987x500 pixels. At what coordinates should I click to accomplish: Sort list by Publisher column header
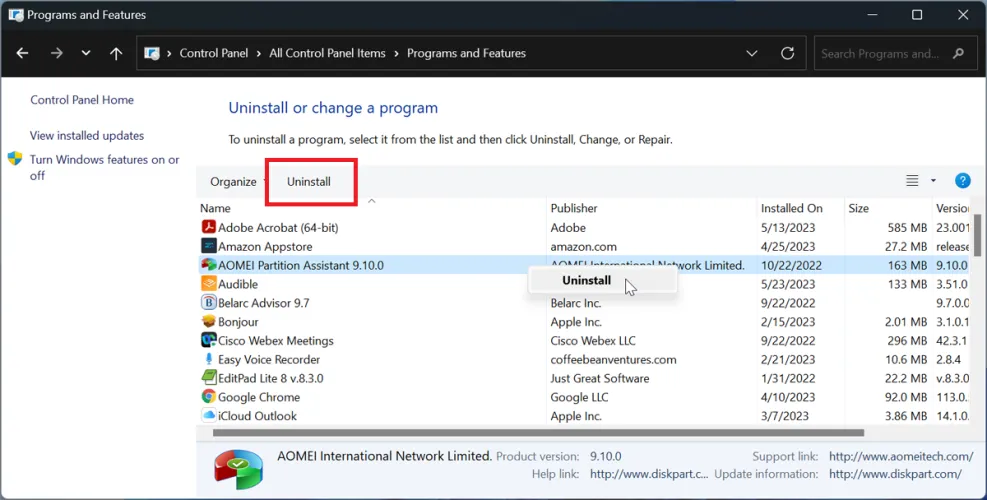point(574,208)
